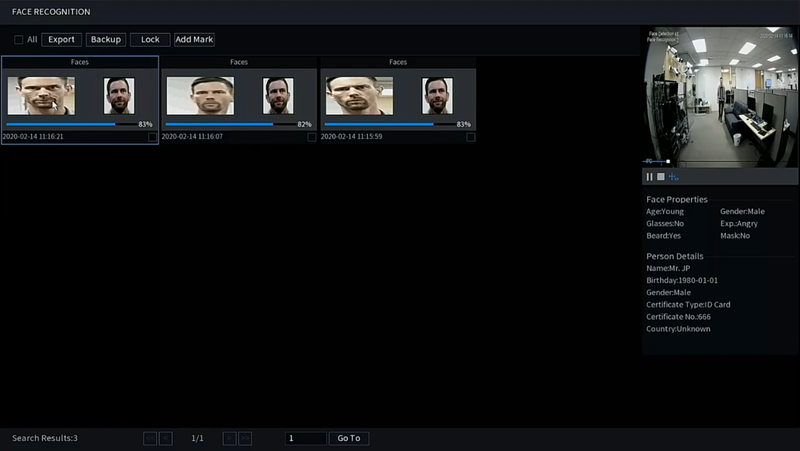This screenshot has width=800, height=451.
Task: Click the Age:Young property
Action: click(x=665, y=211)
